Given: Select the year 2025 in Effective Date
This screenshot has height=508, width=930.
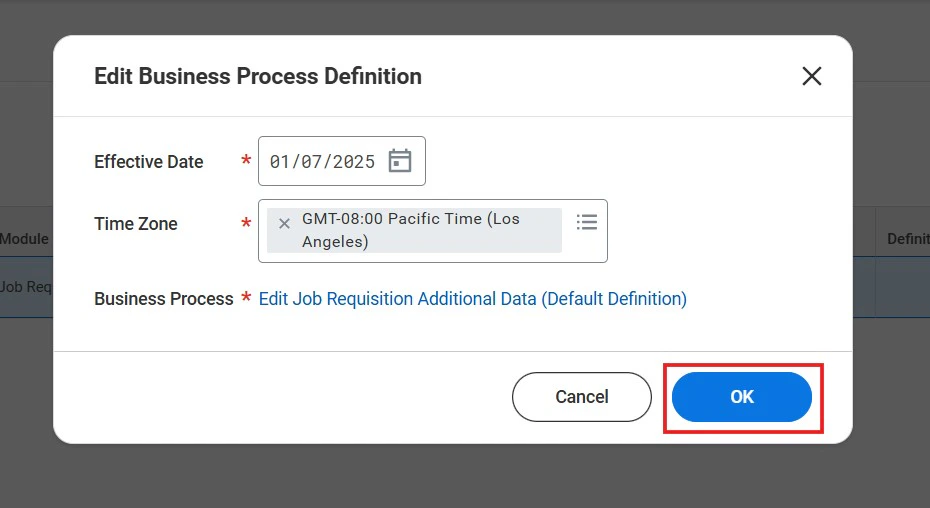Looking at the screenshot, I should coord(354,162).
